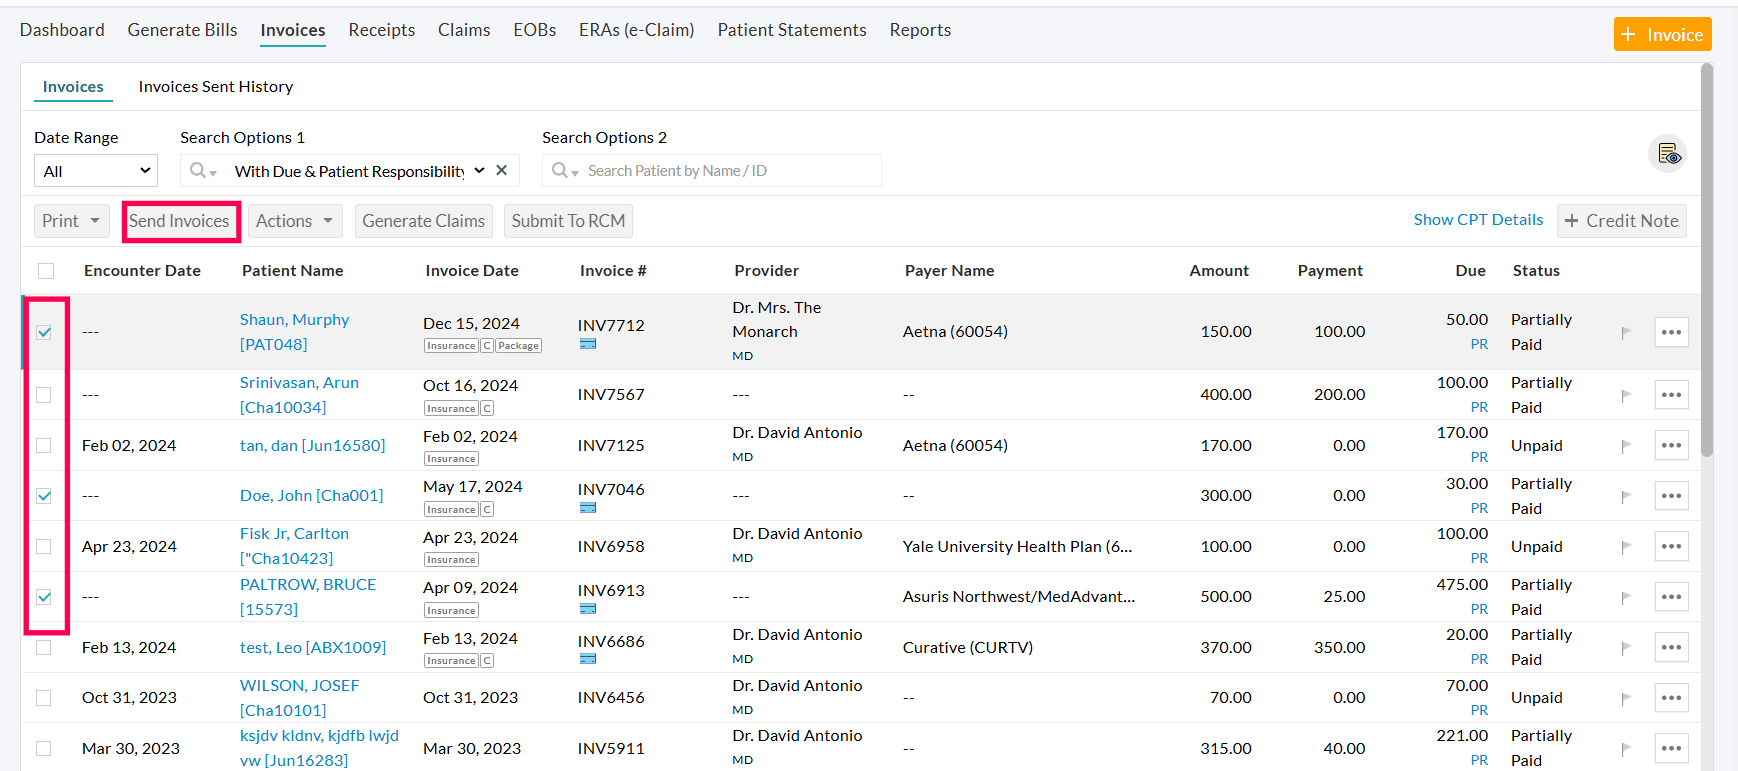Open the more options for INV6958
The height and width of the screenshot is (771, 1738).
coord(1671,547)
